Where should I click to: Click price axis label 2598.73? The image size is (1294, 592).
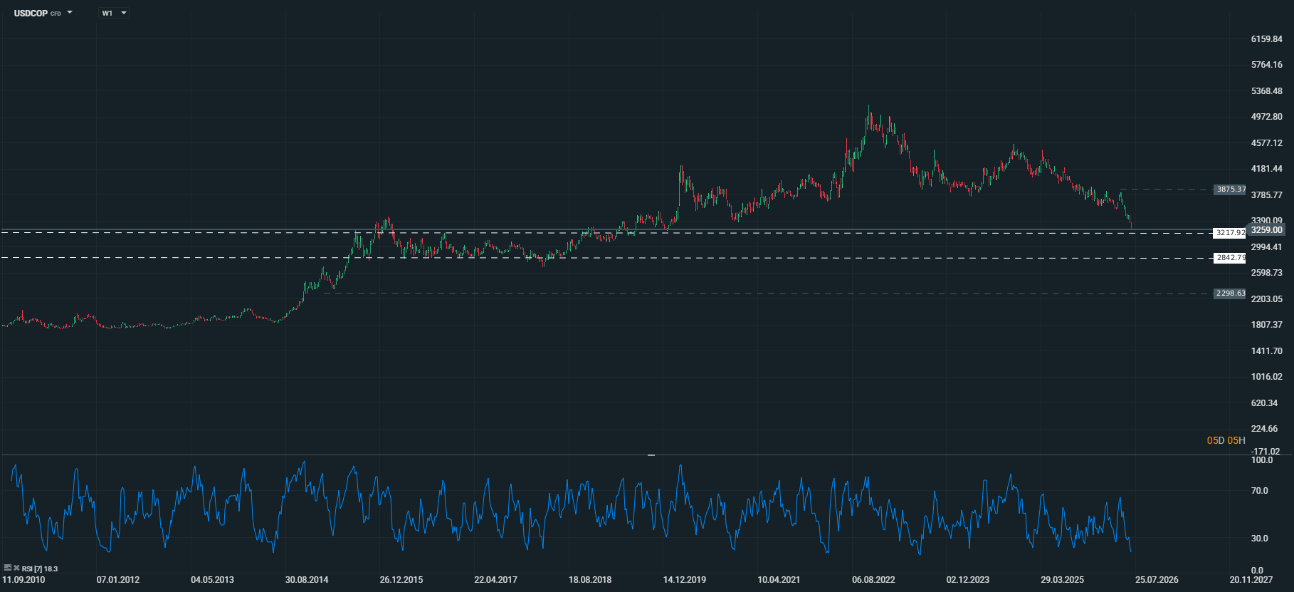tap(1266, 273)
